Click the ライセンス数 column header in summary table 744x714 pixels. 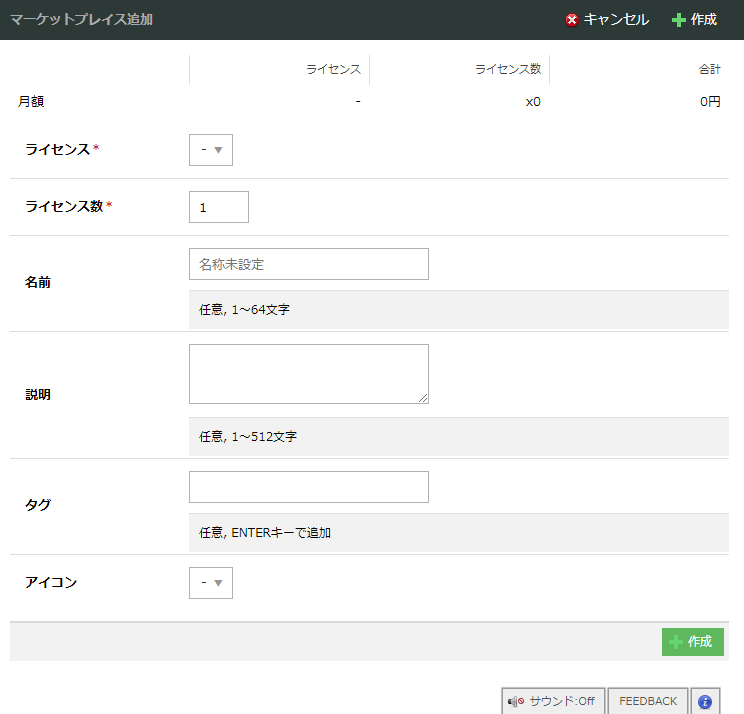click(x=508, y=69)
